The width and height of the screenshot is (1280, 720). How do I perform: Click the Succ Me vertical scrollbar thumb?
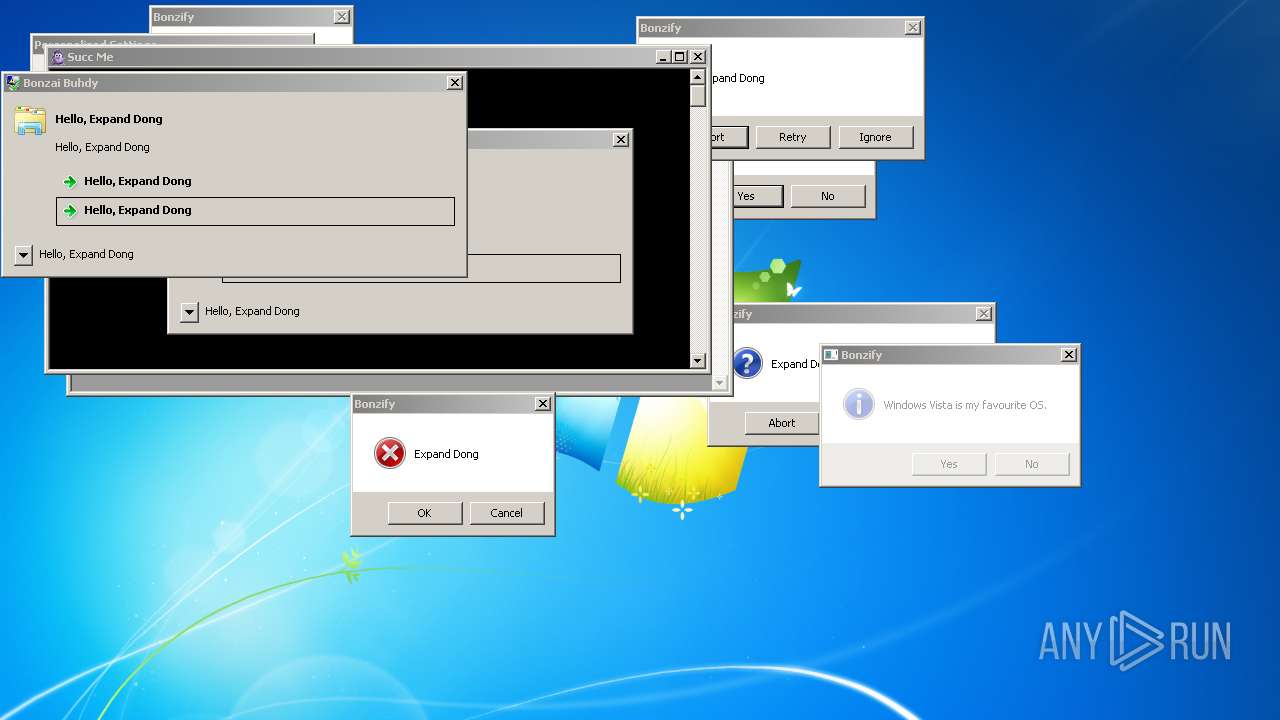pos(698,96)
